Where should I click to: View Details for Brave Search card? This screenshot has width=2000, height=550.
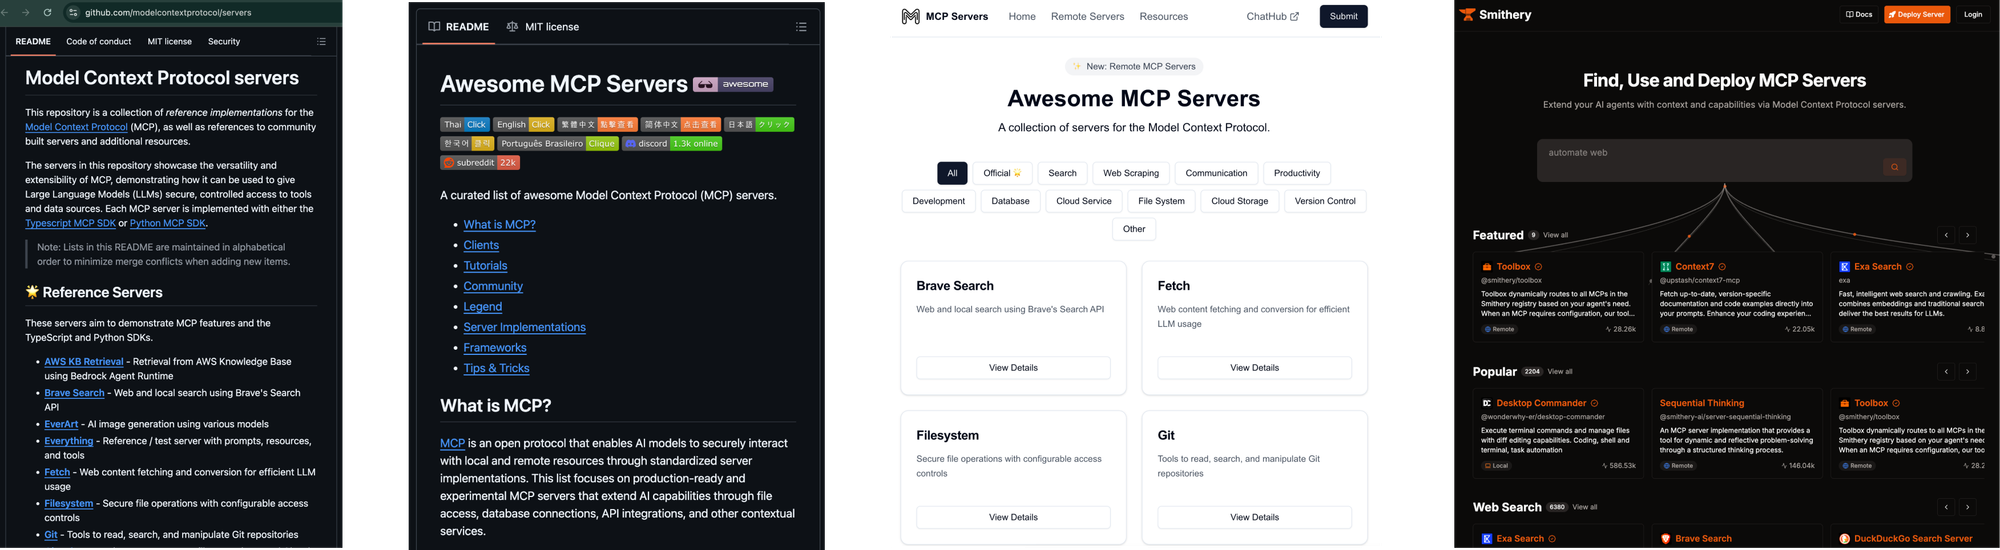[1013, 368]
